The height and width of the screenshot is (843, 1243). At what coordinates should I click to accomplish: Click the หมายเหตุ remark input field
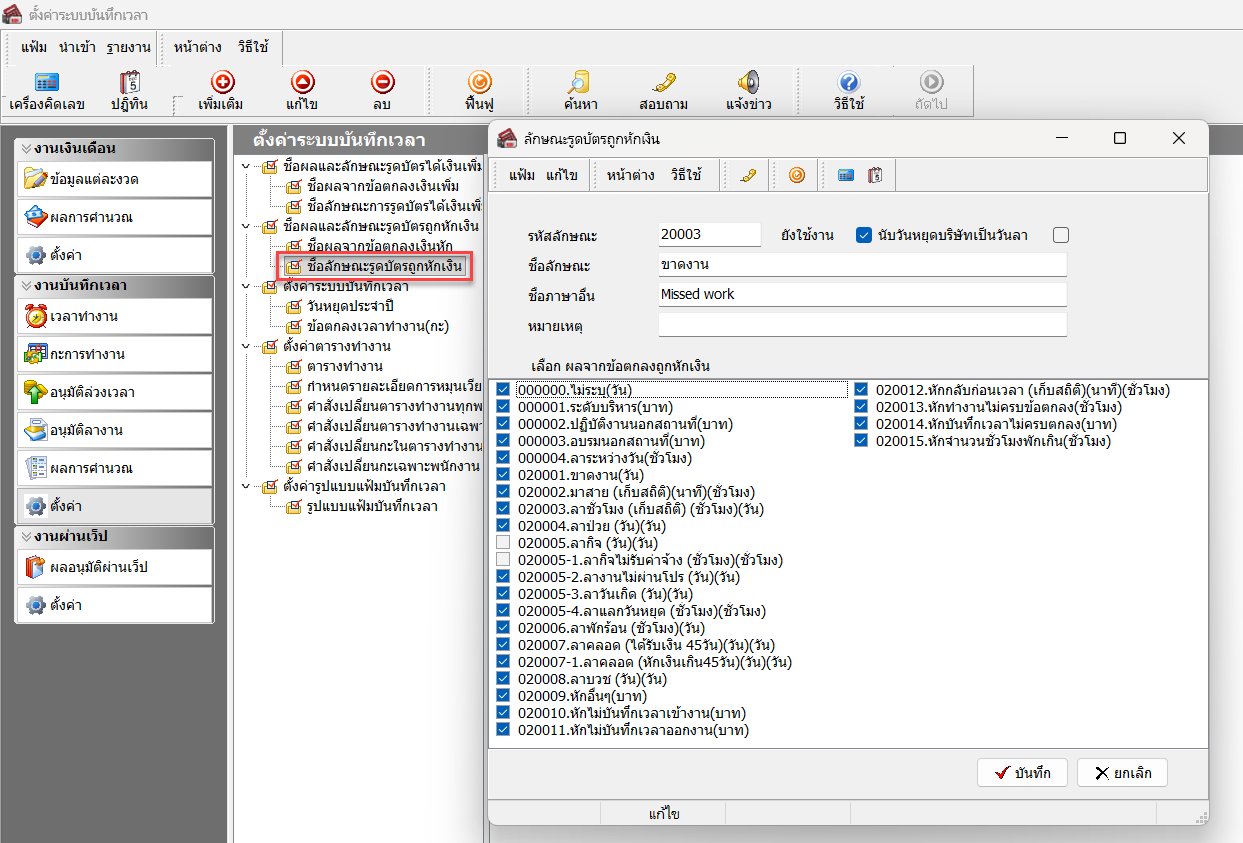[x=862, y=325]
